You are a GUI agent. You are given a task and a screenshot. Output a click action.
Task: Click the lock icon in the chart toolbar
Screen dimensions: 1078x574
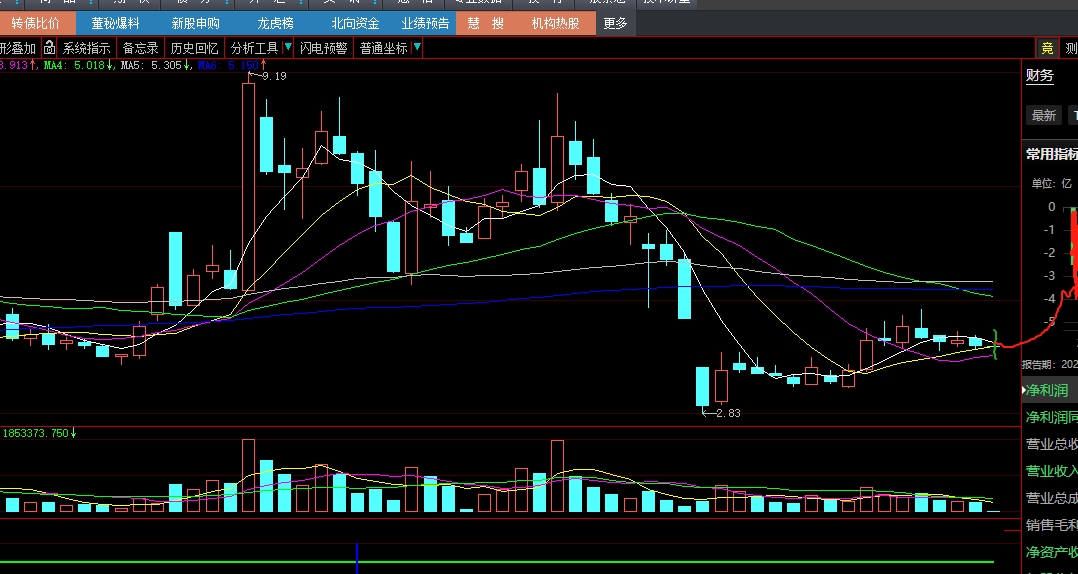coord(50,48)
